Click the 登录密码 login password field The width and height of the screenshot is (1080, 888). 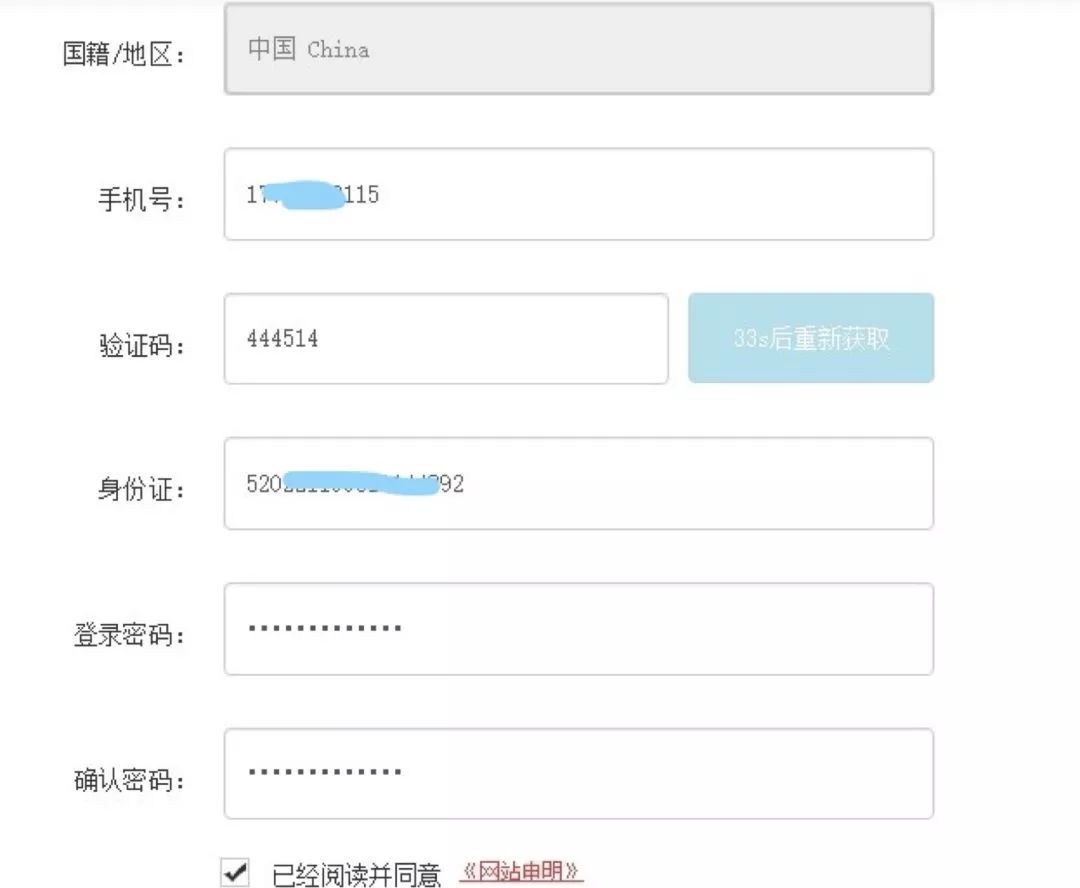pyautogui.click(x=578, y=629)
